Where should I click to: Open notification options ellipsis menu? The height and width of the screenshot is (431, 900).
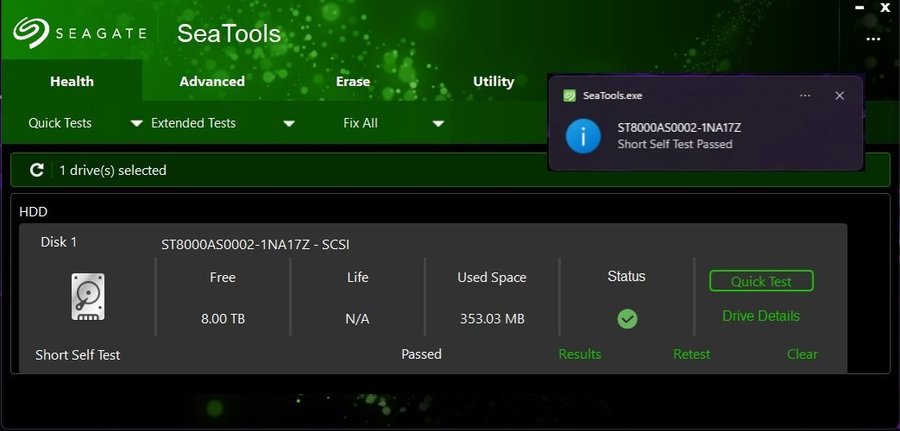click(x=805, y=96)
